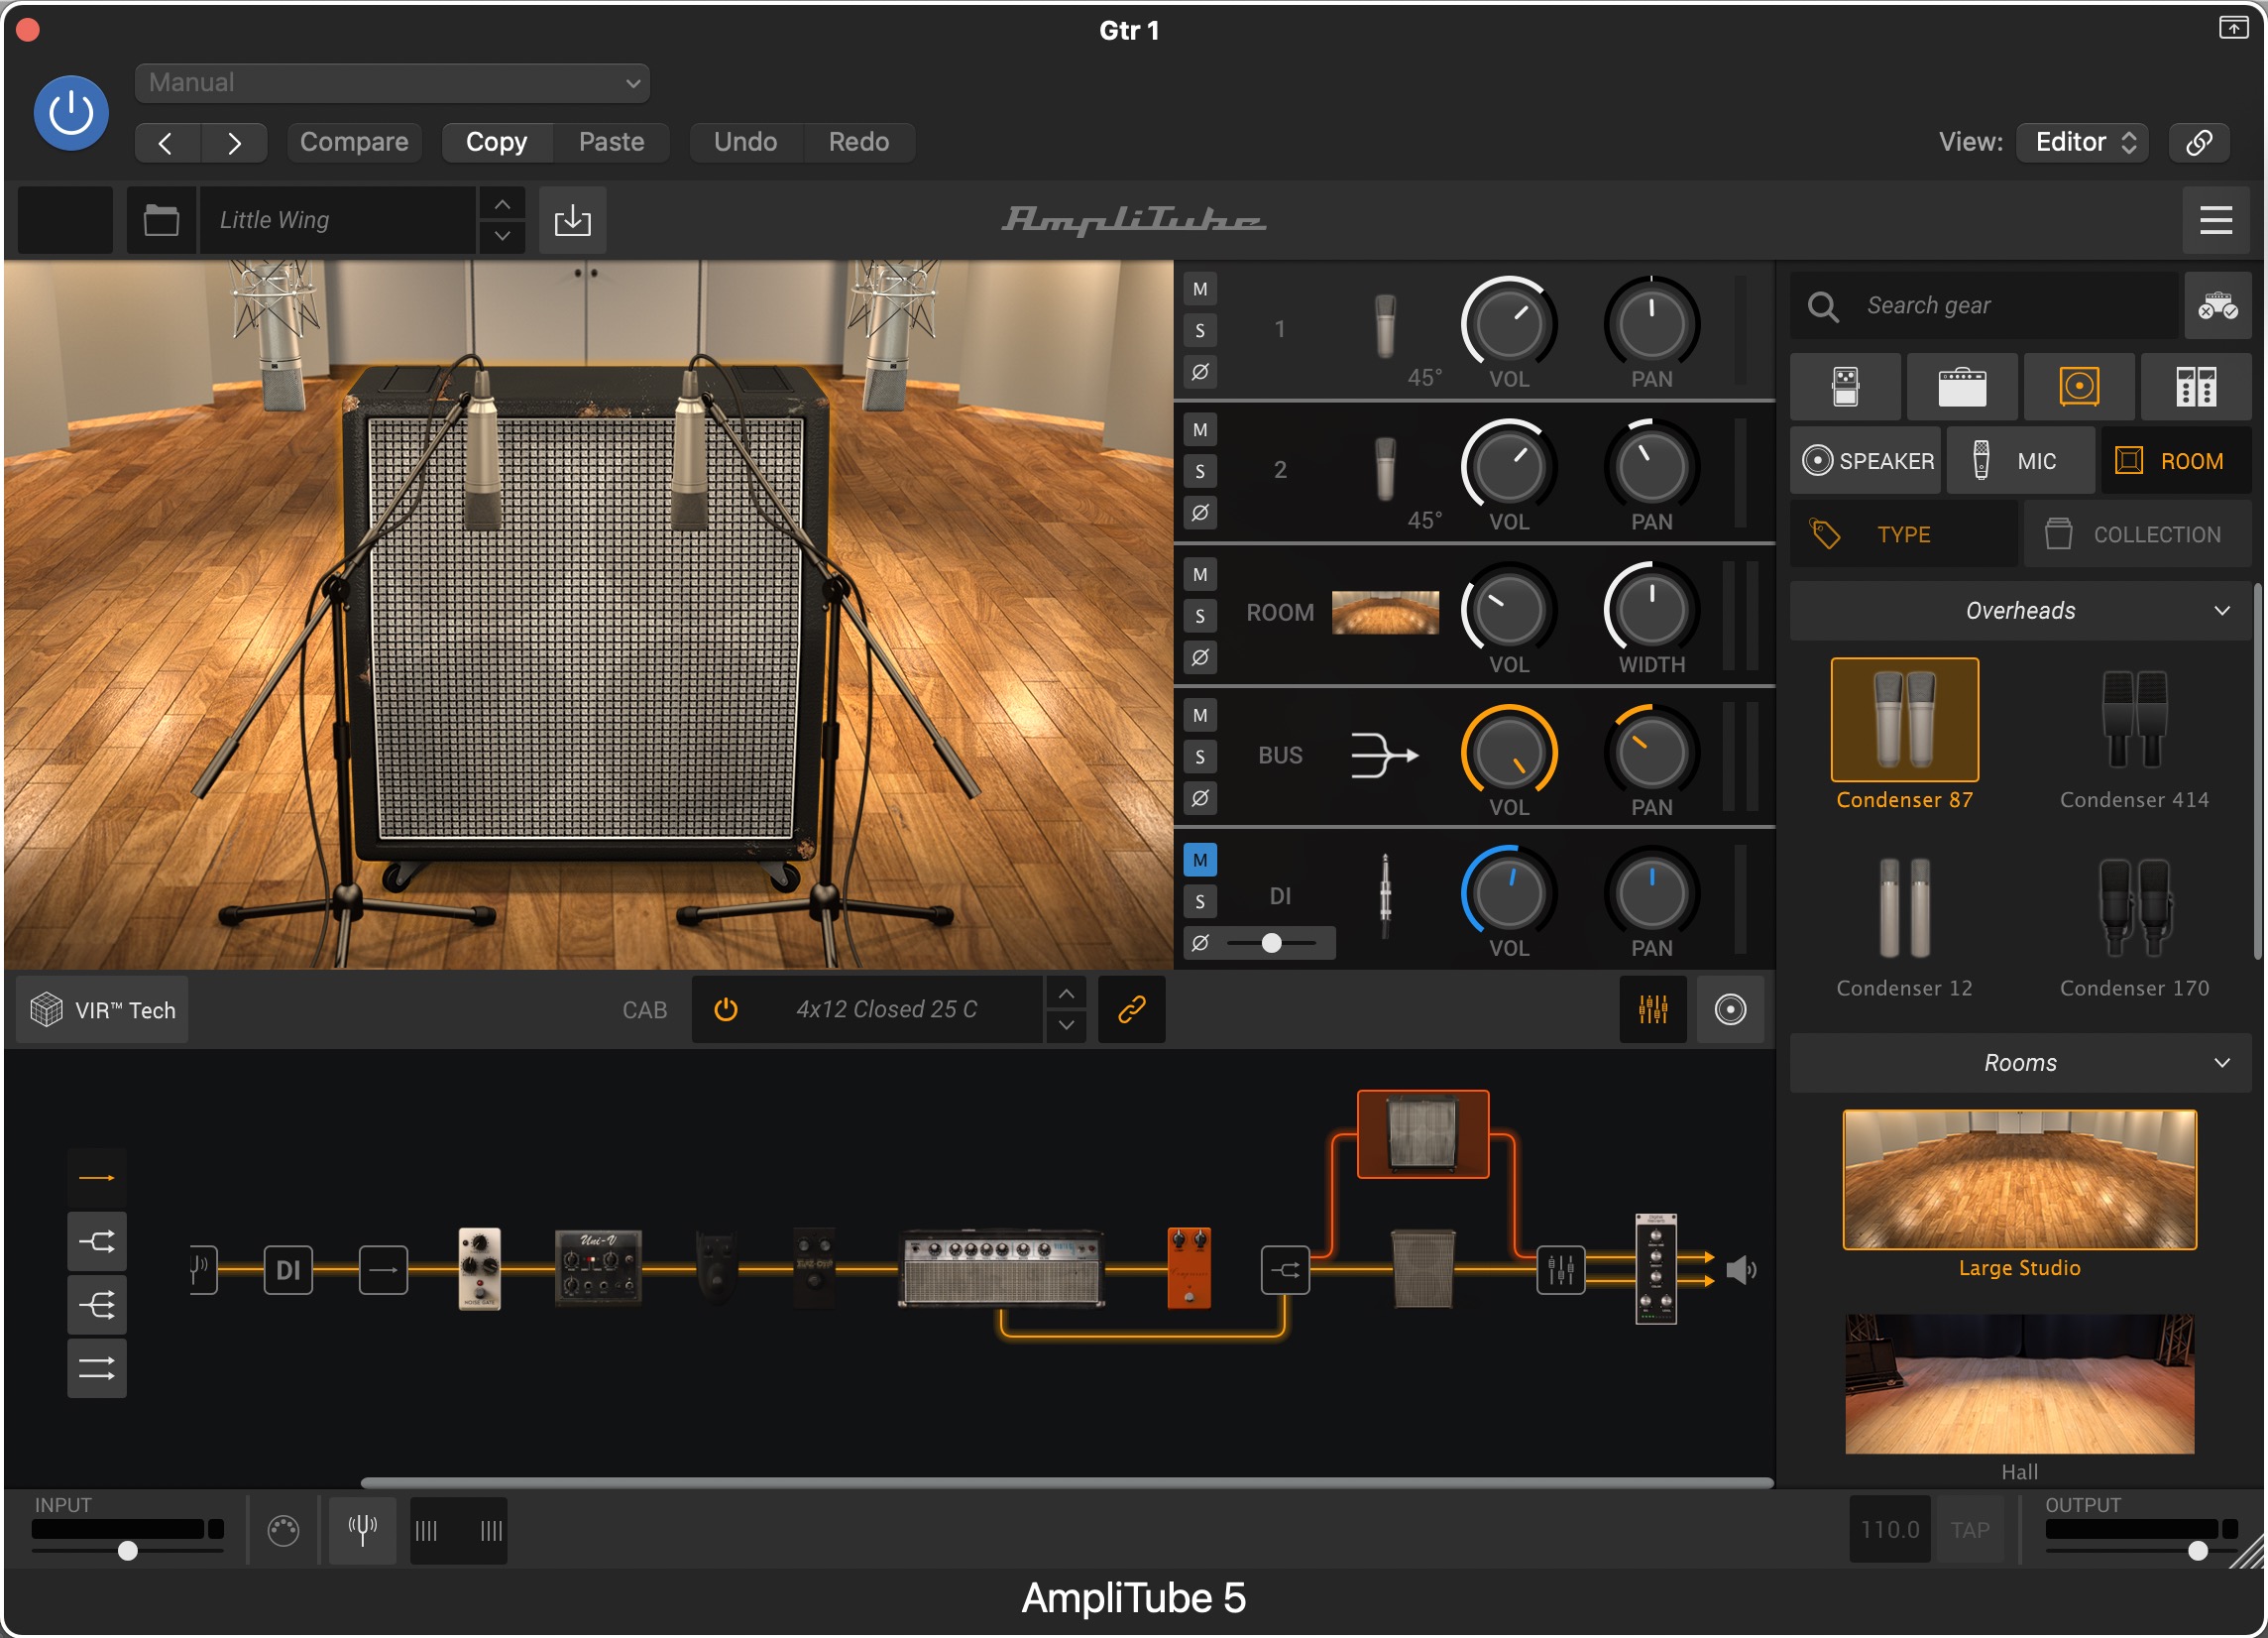The height and width of the screenshot is (1638, 2268).
Task: Toggle the CAB power button
Action: [x=726, y=1010]
